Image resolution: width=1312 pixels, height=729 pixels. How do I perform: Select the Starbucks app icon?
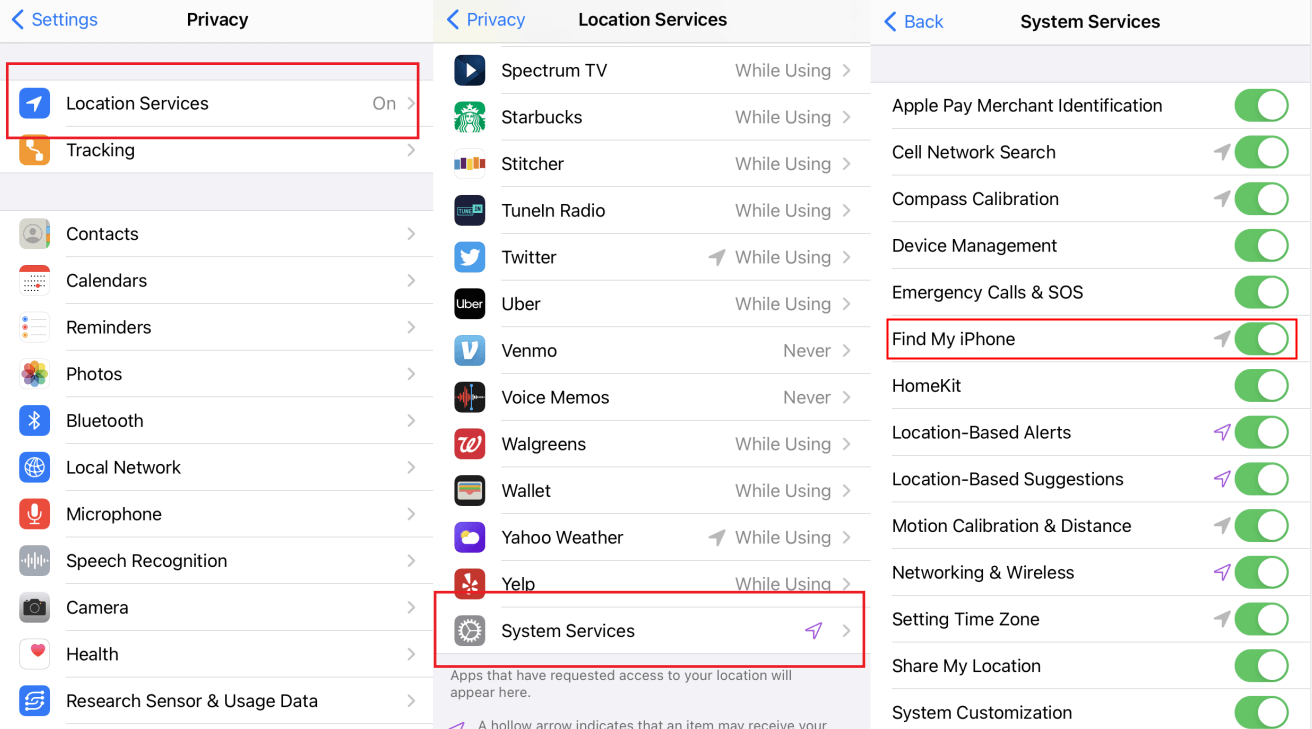pyautogui.click(x=470, y=117)
